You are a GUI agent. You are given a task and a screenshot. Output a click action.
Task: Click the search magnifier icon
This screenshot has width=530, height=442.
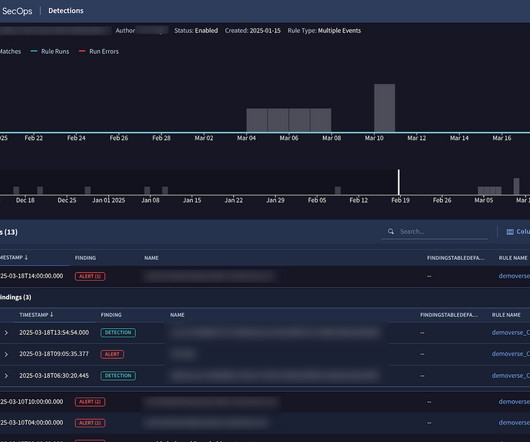pyautogui.click(x=391, y=231)
